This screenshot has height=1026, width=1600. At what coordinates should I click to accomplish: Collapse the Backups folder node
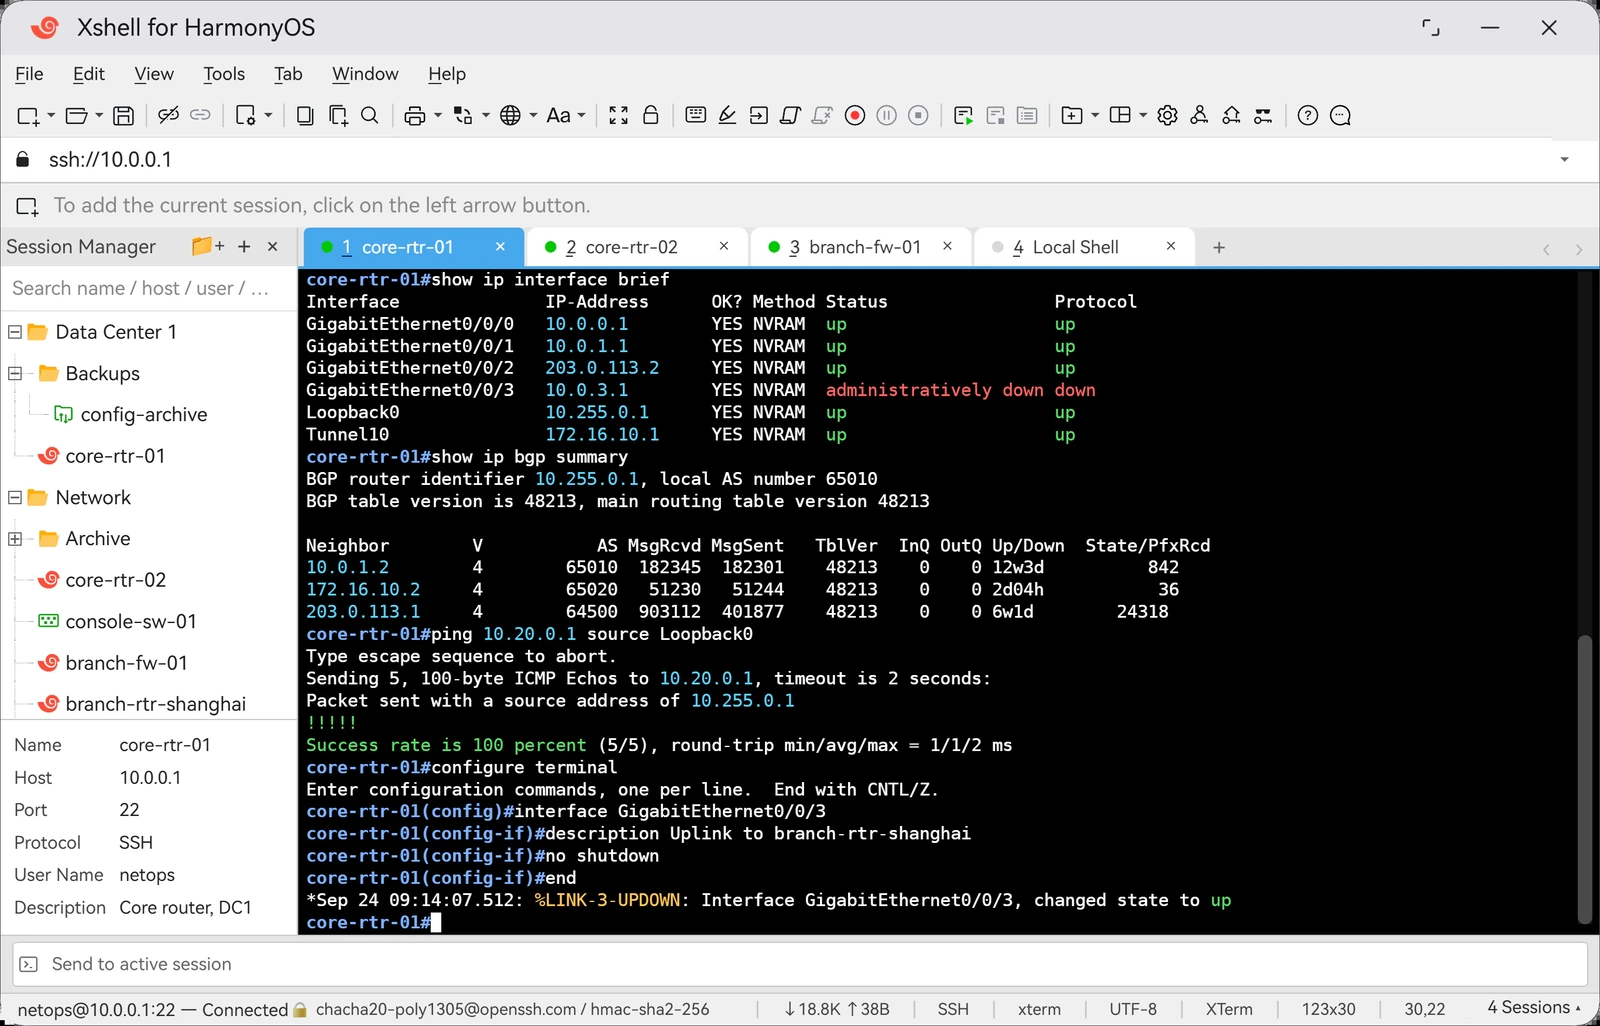[x=15, y=373]
